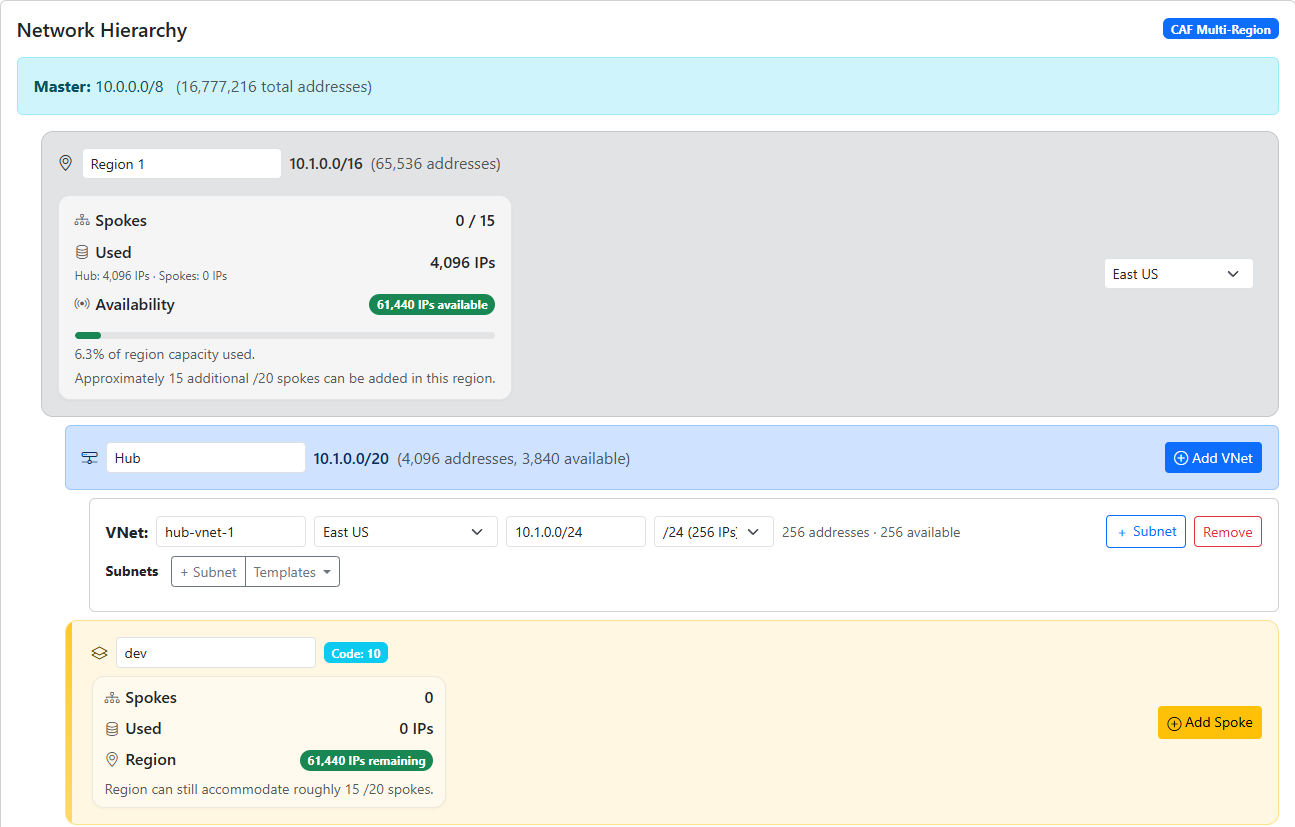The width and height of the screenshot is (1295, 827).
Task: Click the database icon next to Used IPs
Action: tap(83, 252)
